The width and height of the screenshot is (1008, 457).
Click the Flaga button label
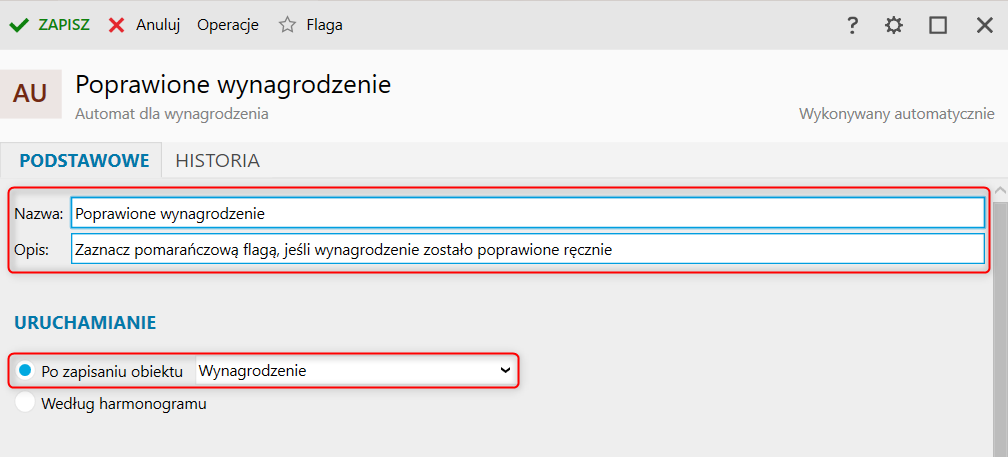coord(325,25)
